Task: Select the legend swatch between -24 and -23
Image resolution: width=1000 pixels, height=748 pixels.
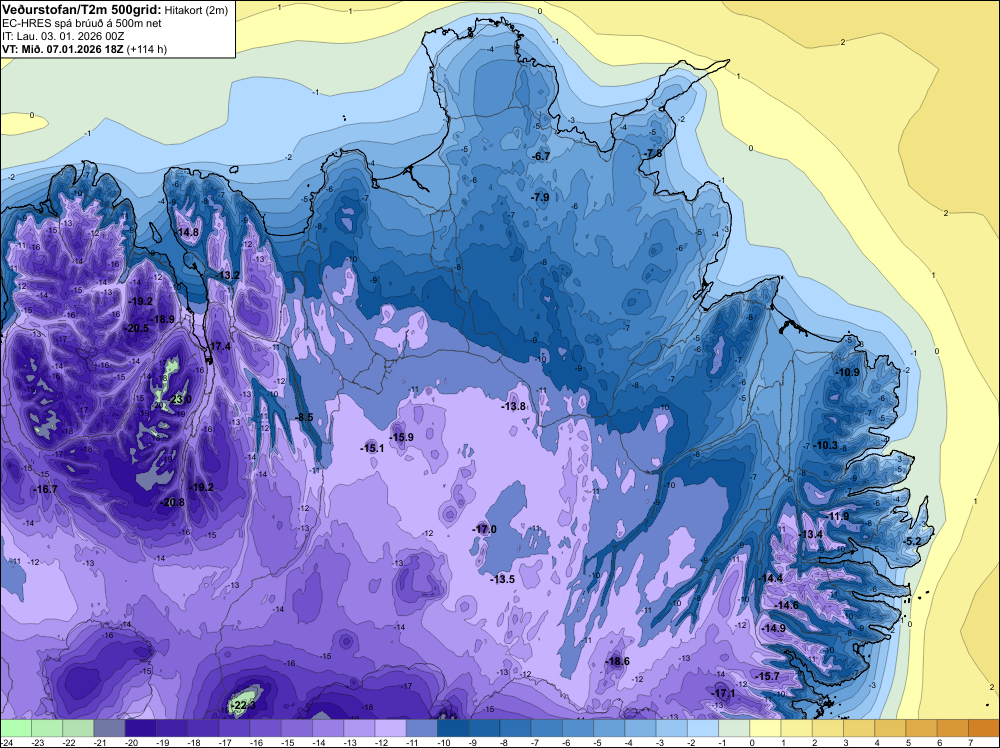Action: [x=15, y=728]
